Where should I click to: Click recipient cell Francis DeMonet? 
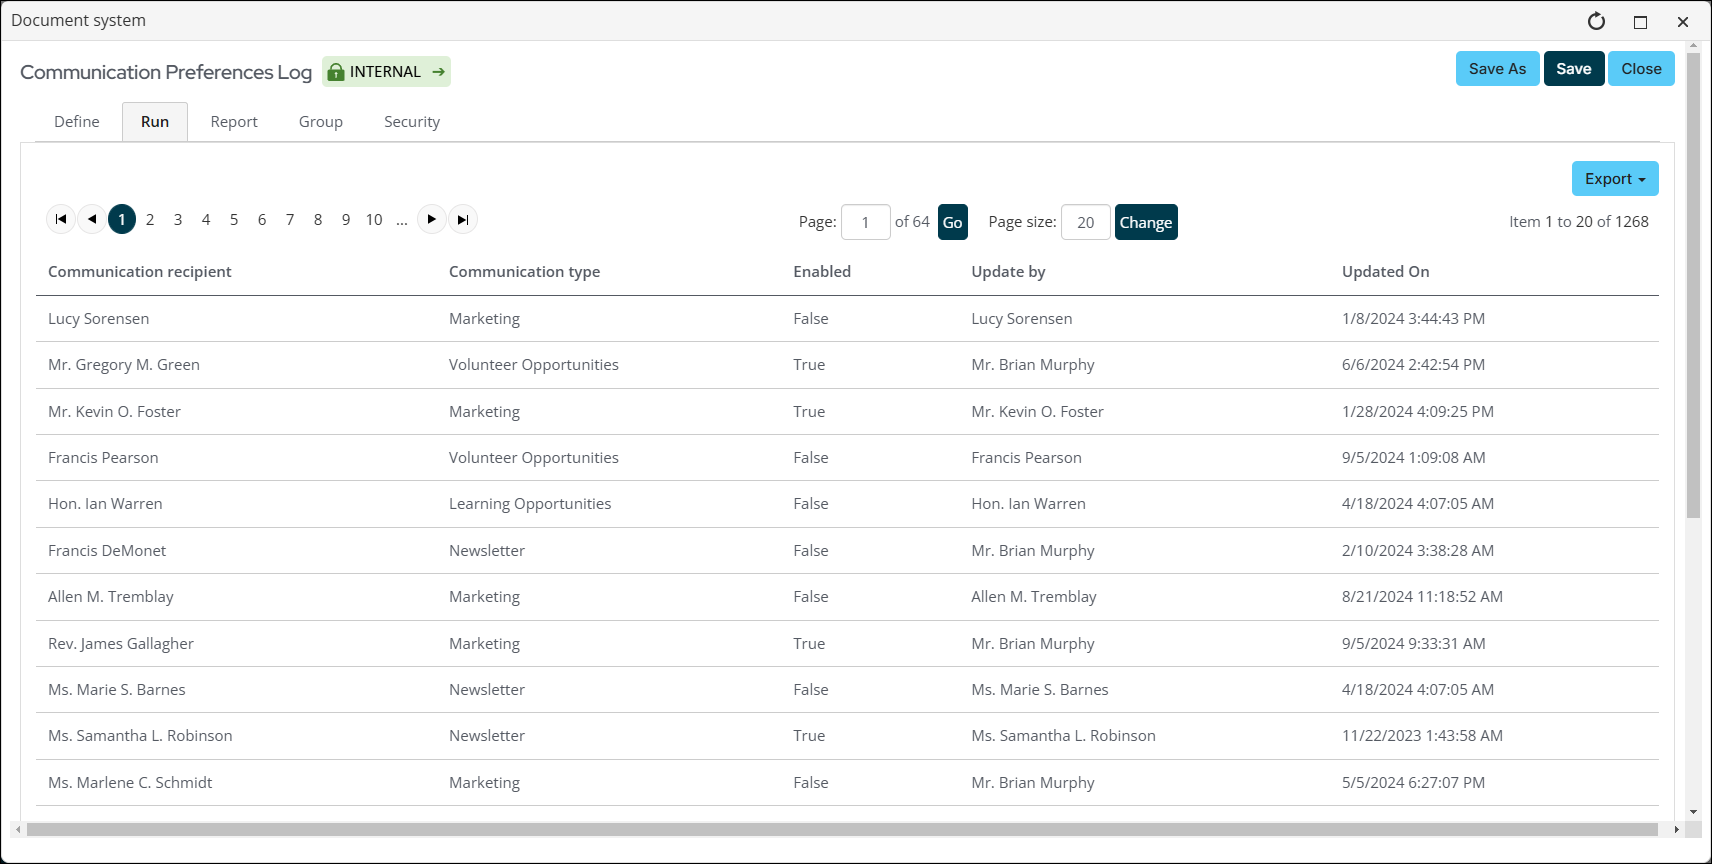[107, 551]
